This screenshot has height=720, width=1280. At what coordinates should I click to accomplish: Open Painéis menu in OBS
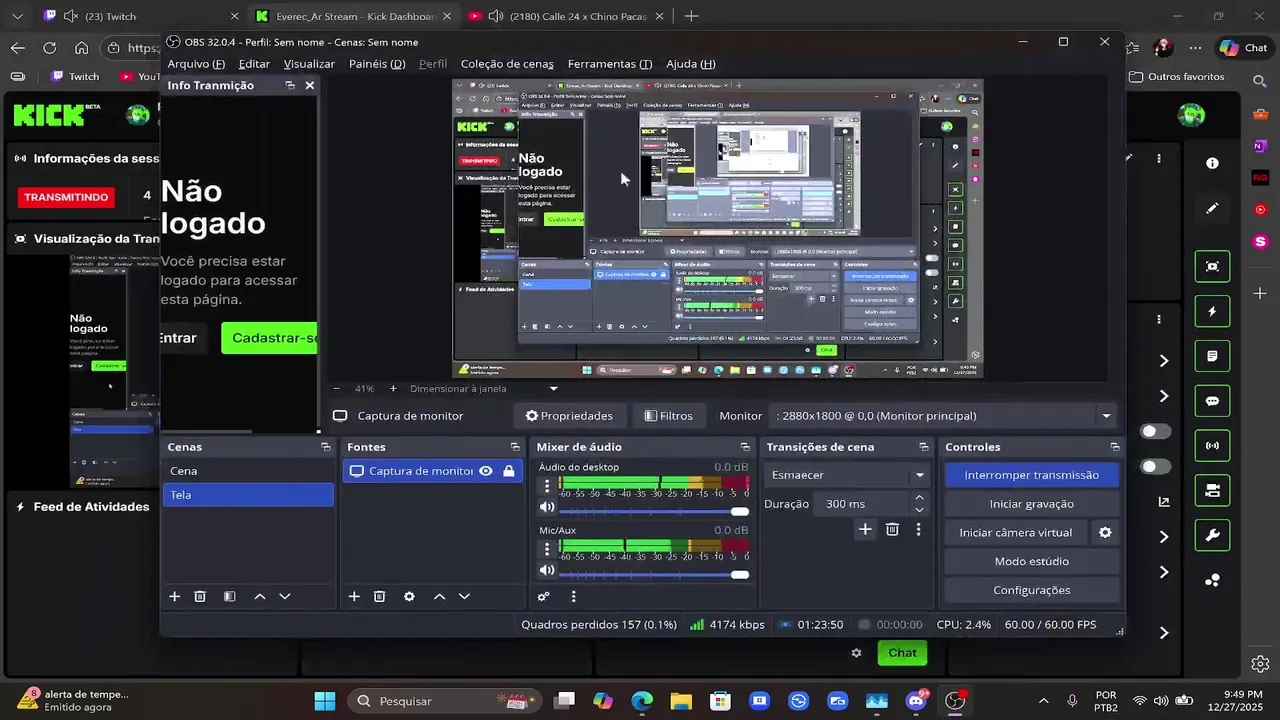pos(377,64)
